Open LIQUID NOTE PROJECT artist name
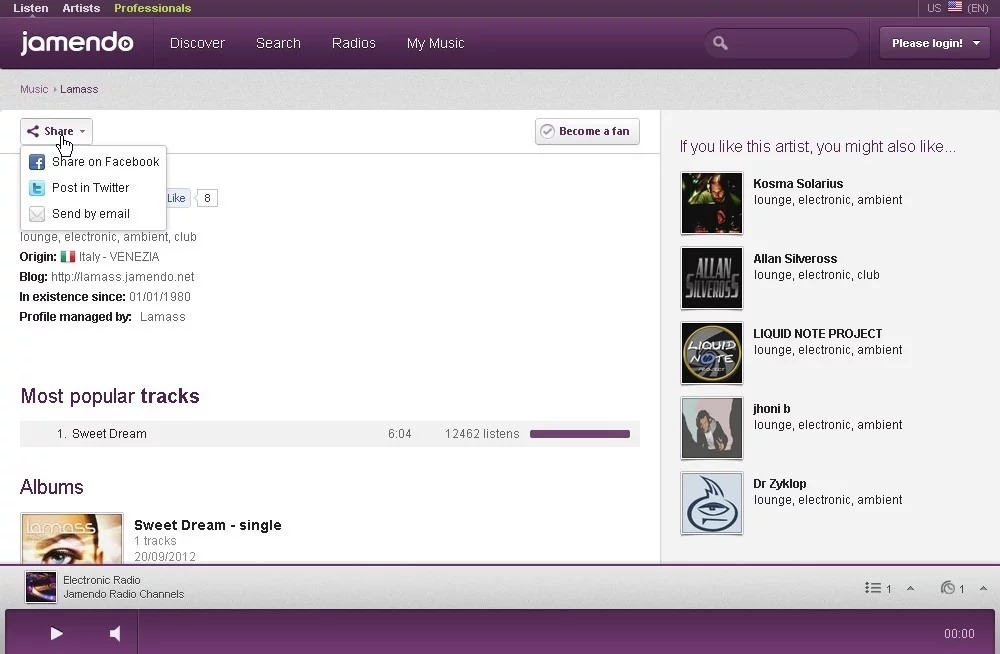This screenshot has width=1000, height=654. 818,334
